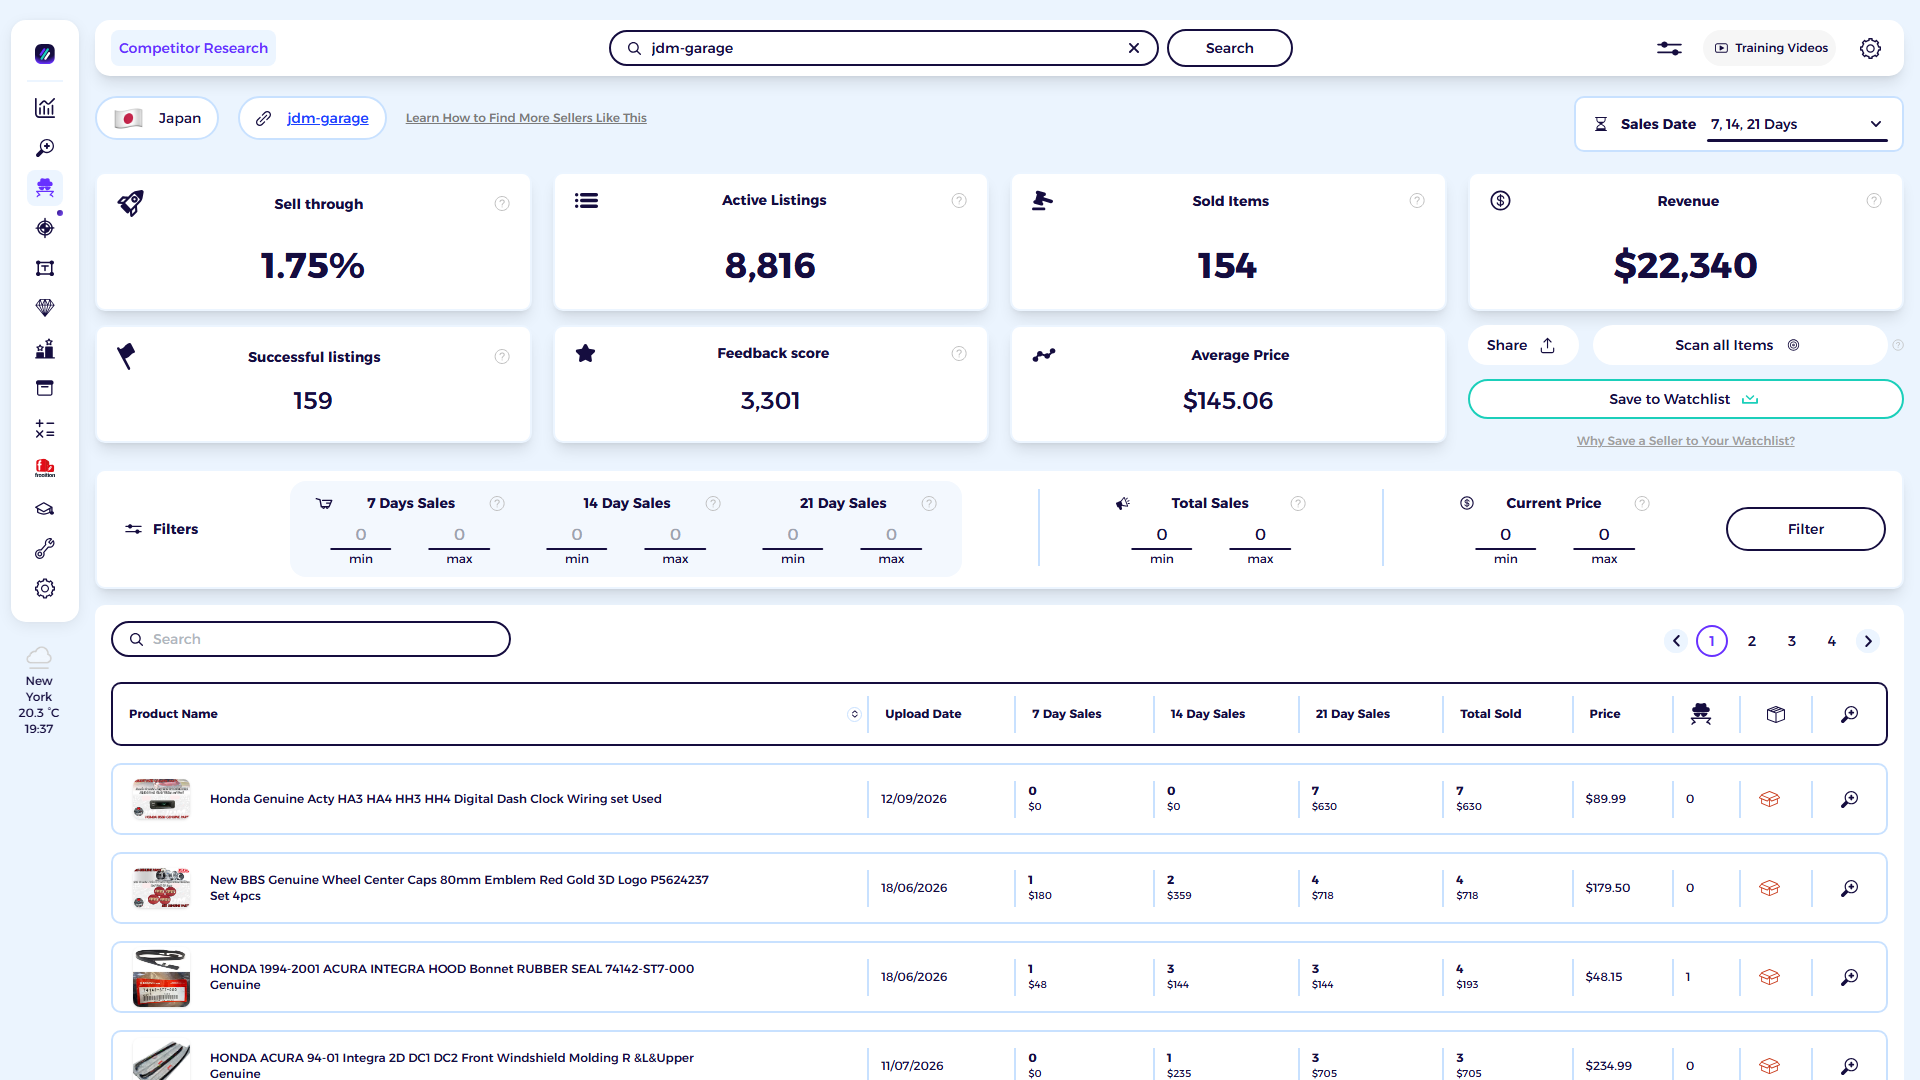Image resolution: width=1920 pixels, height=1080 pixels.
Task: Open the analytics chart sidebar icon
Action: point(45,108)
